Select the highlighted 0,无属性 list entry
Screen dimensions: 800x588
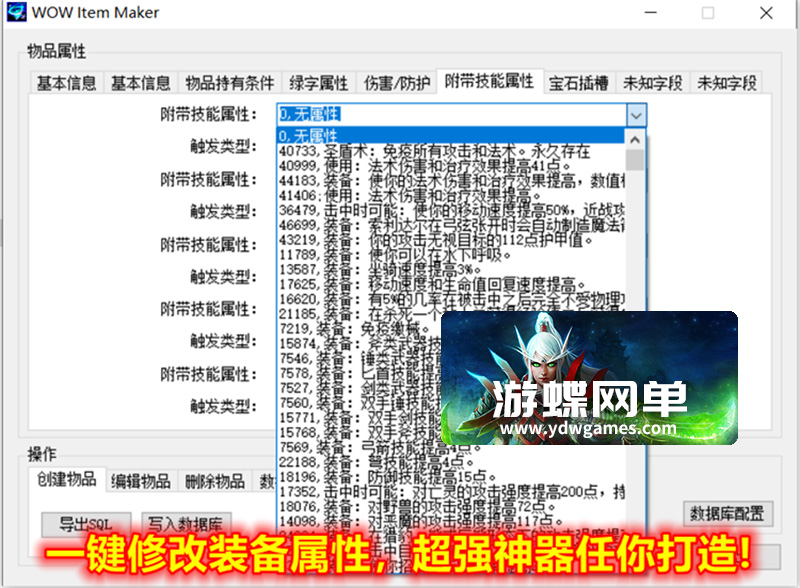click(x=451, y=136)
